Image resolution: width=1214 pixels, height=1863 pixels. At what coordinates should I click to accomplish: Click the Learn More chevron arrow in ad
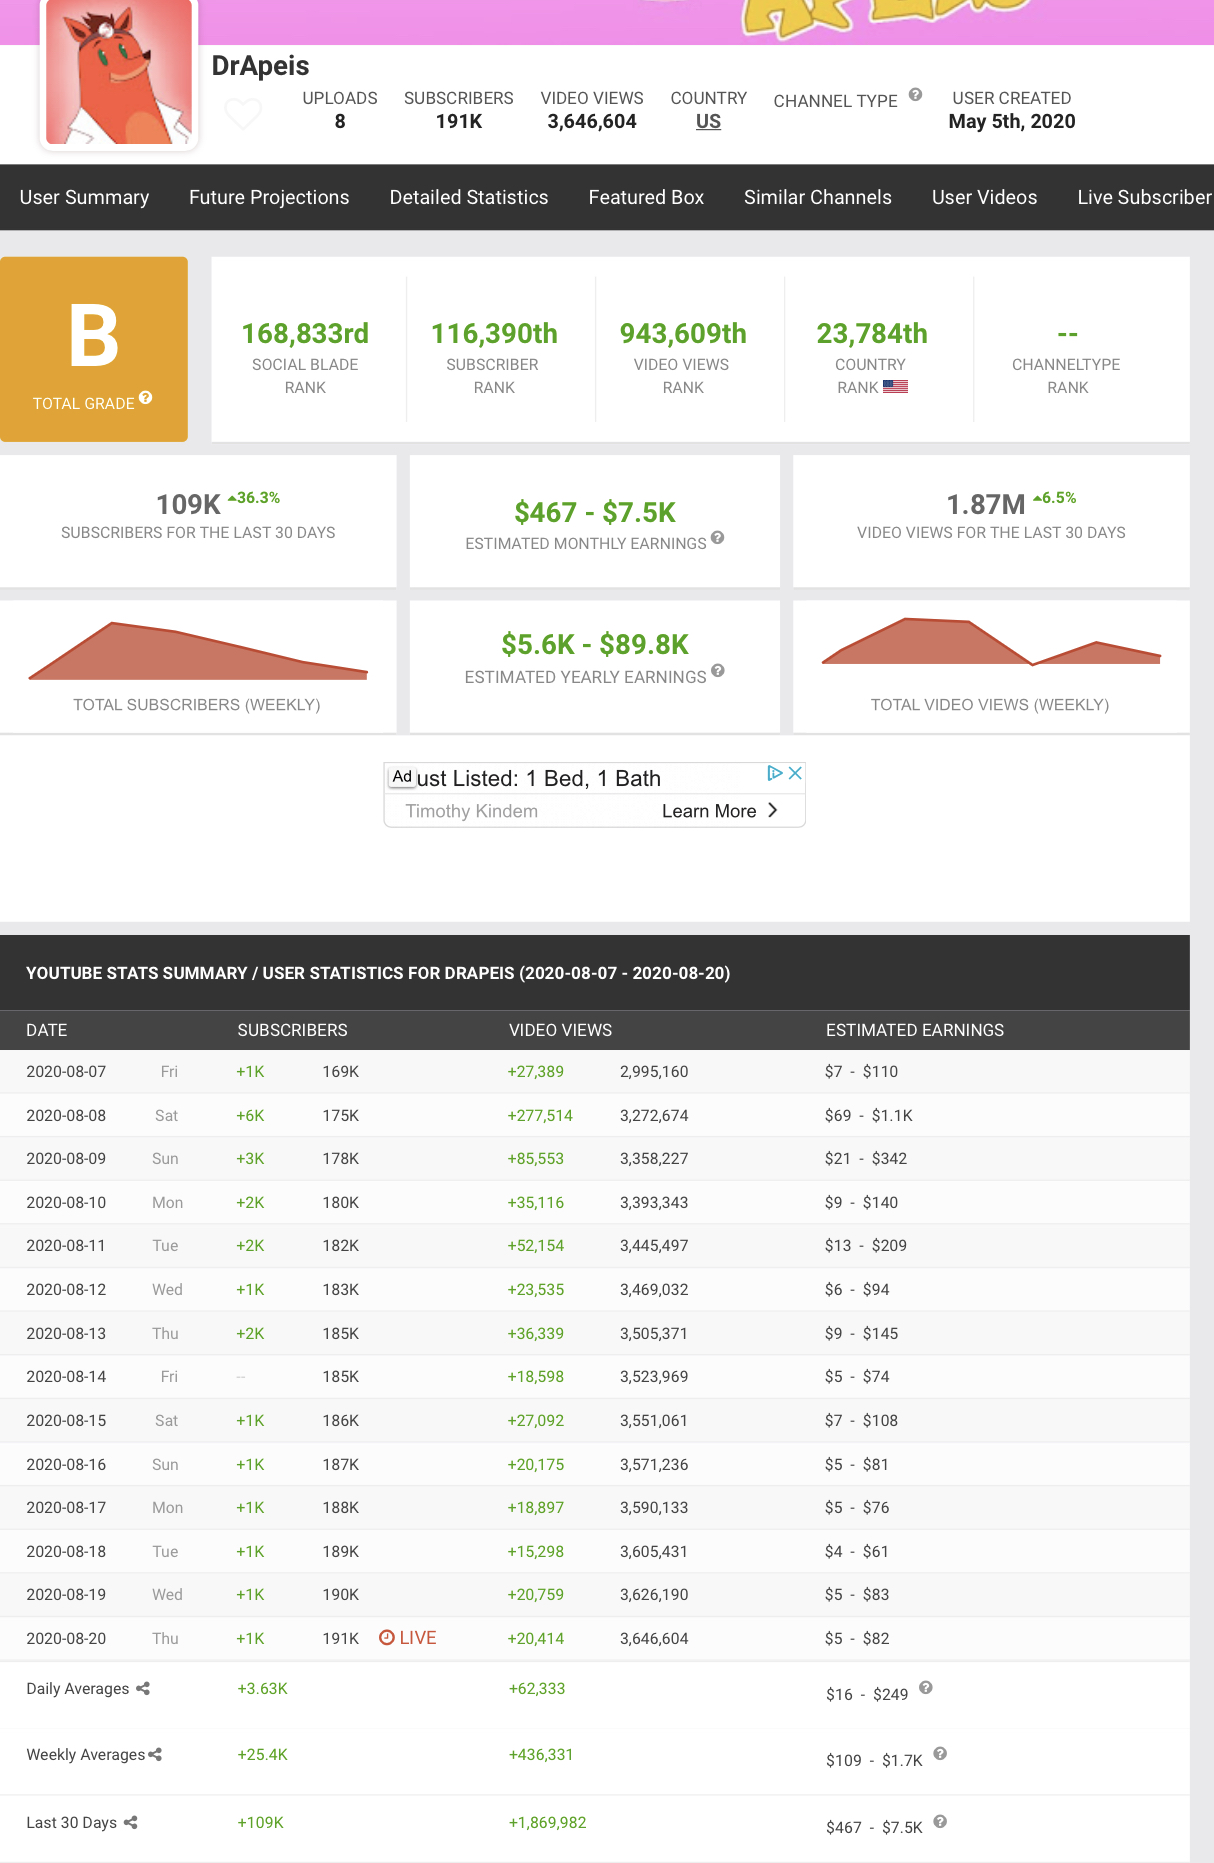click(772, 810)
